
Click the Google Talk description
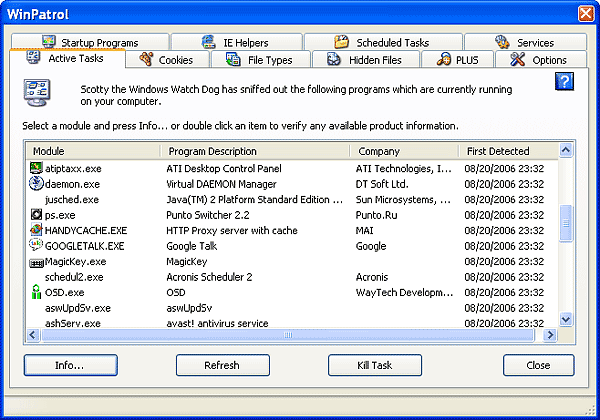[x=191, y=246]
